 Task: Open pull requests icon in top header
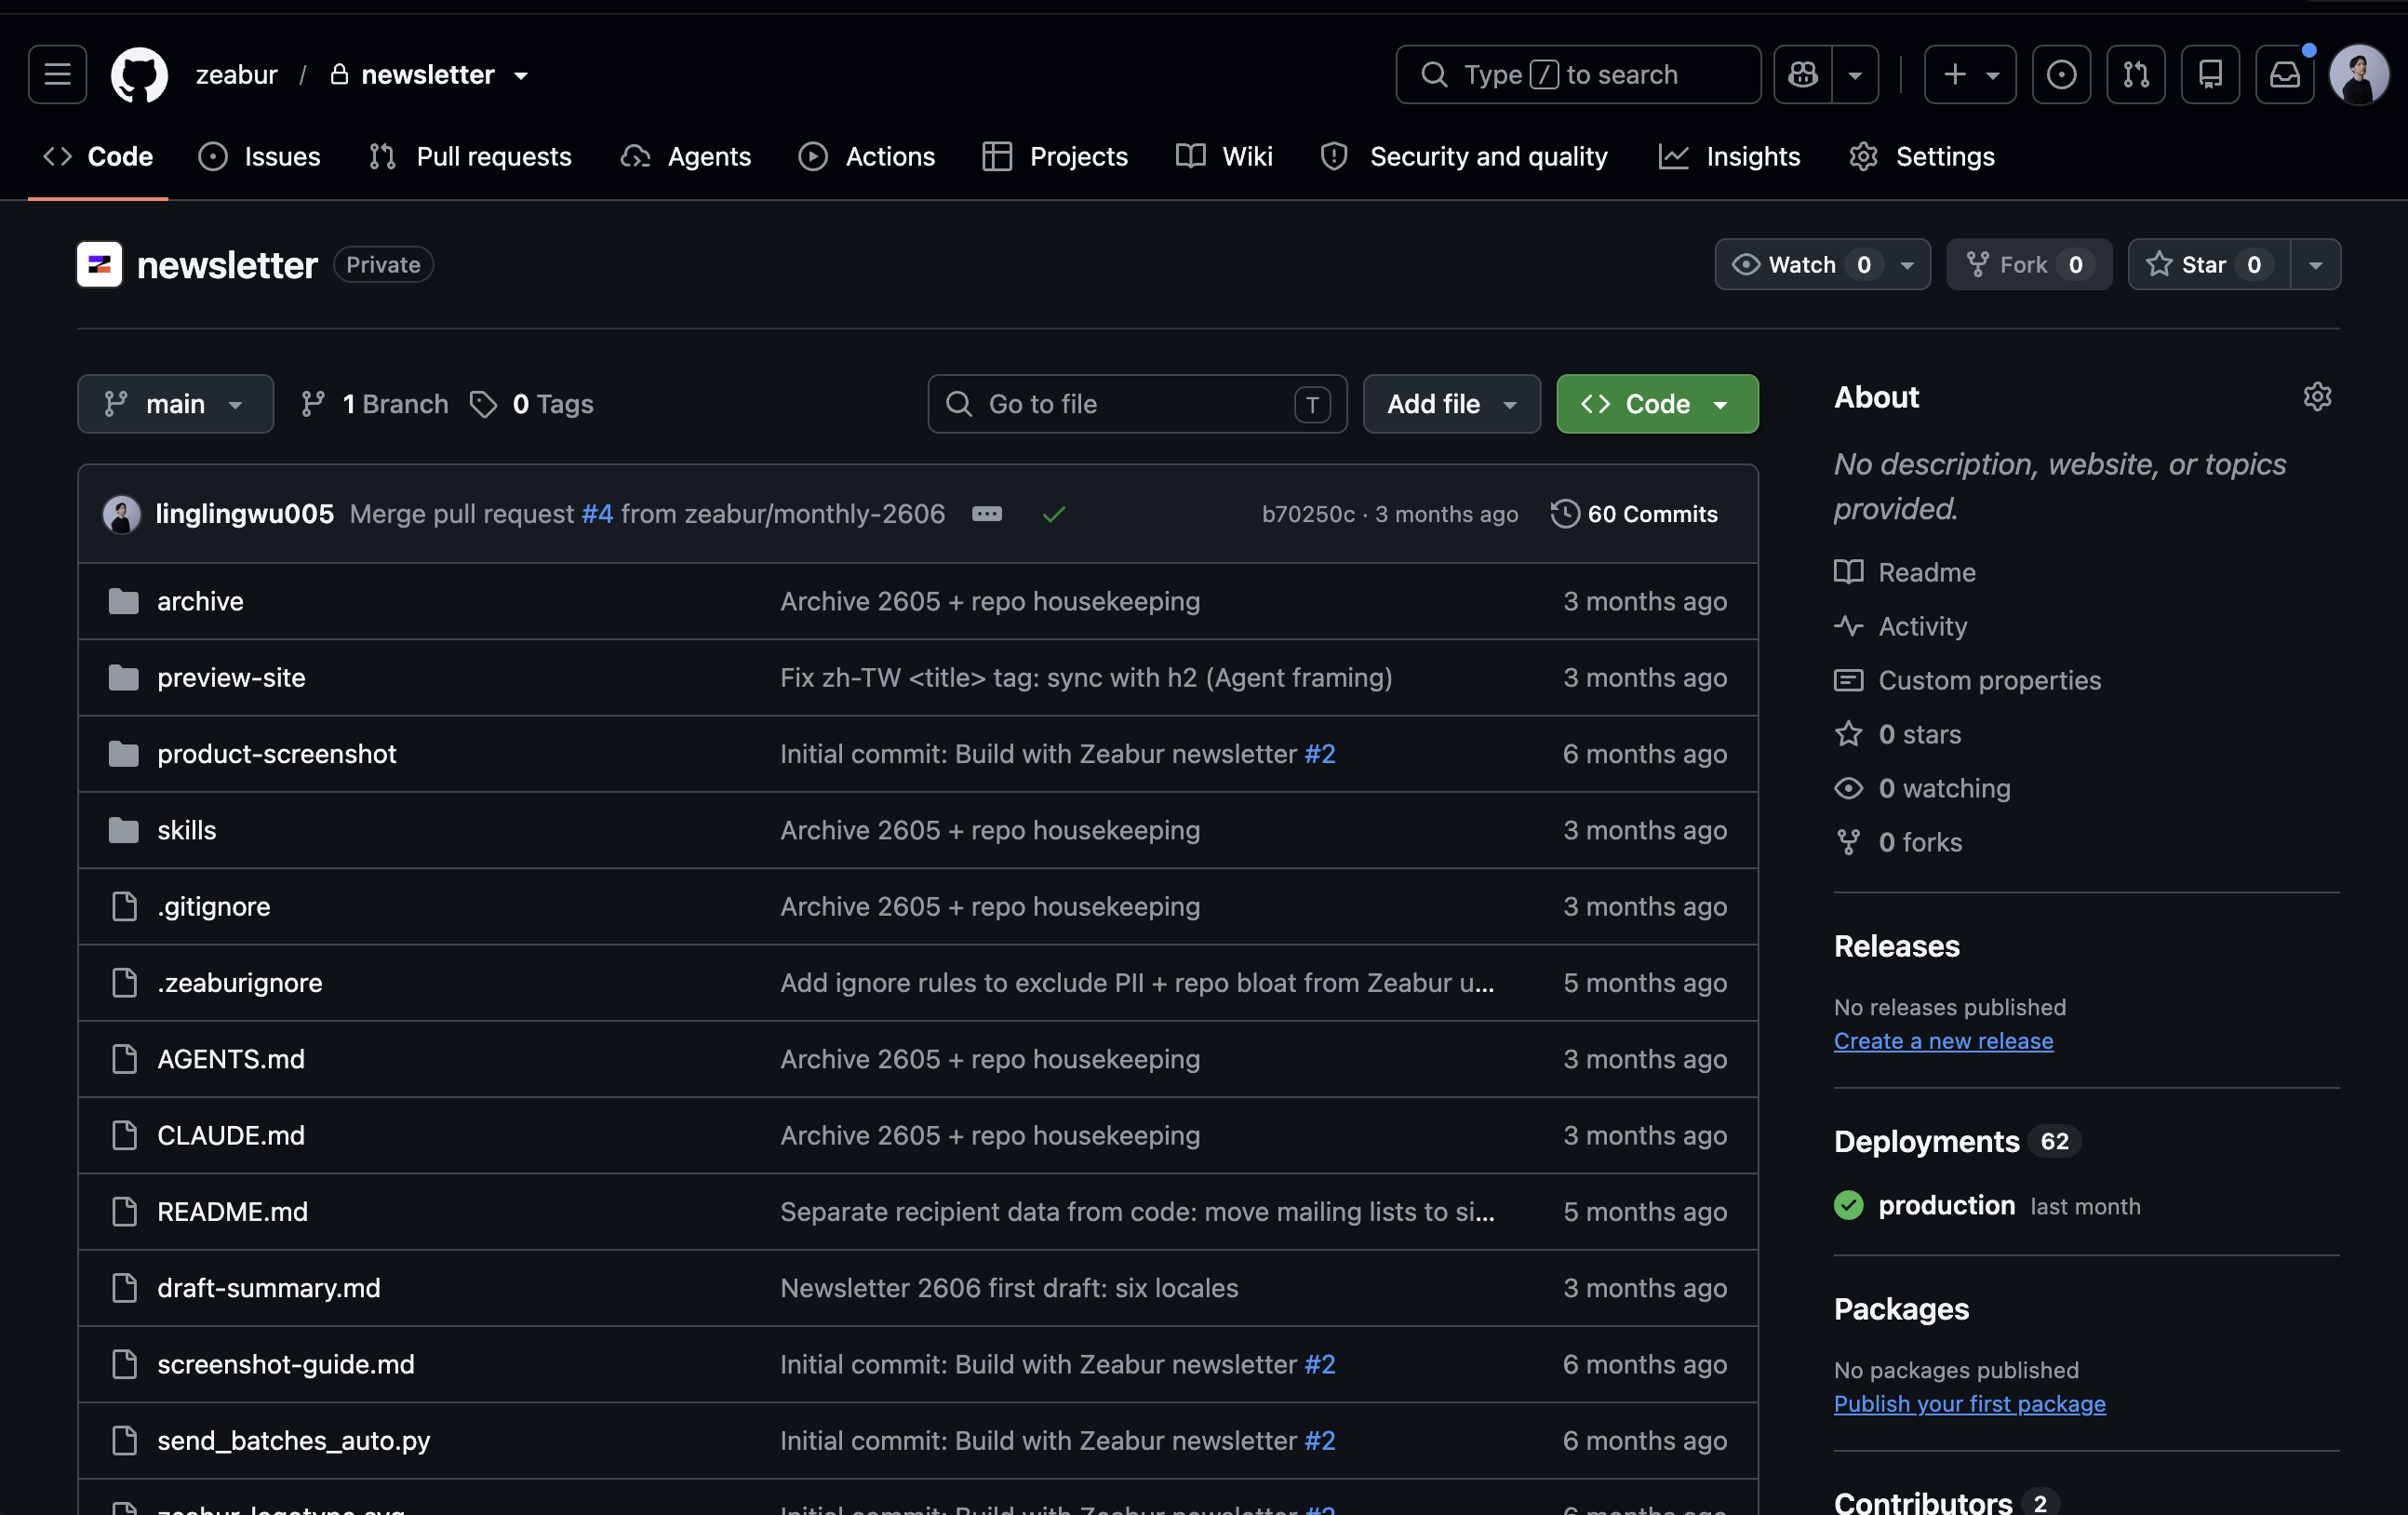click(2136, 74)
